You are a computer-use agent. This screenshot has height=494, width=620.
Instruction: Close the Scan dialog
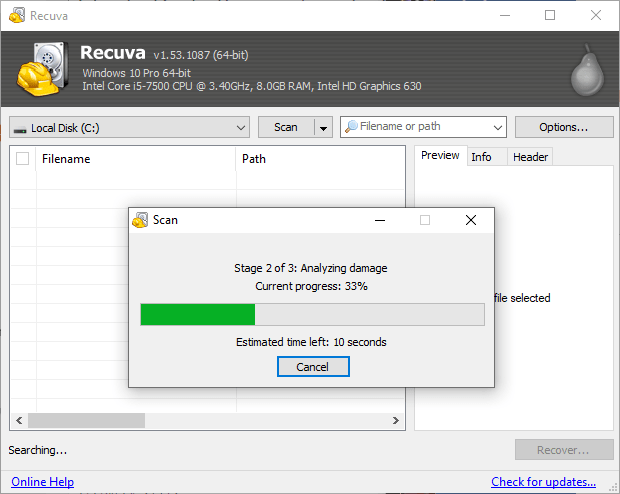tap(471, 220)
